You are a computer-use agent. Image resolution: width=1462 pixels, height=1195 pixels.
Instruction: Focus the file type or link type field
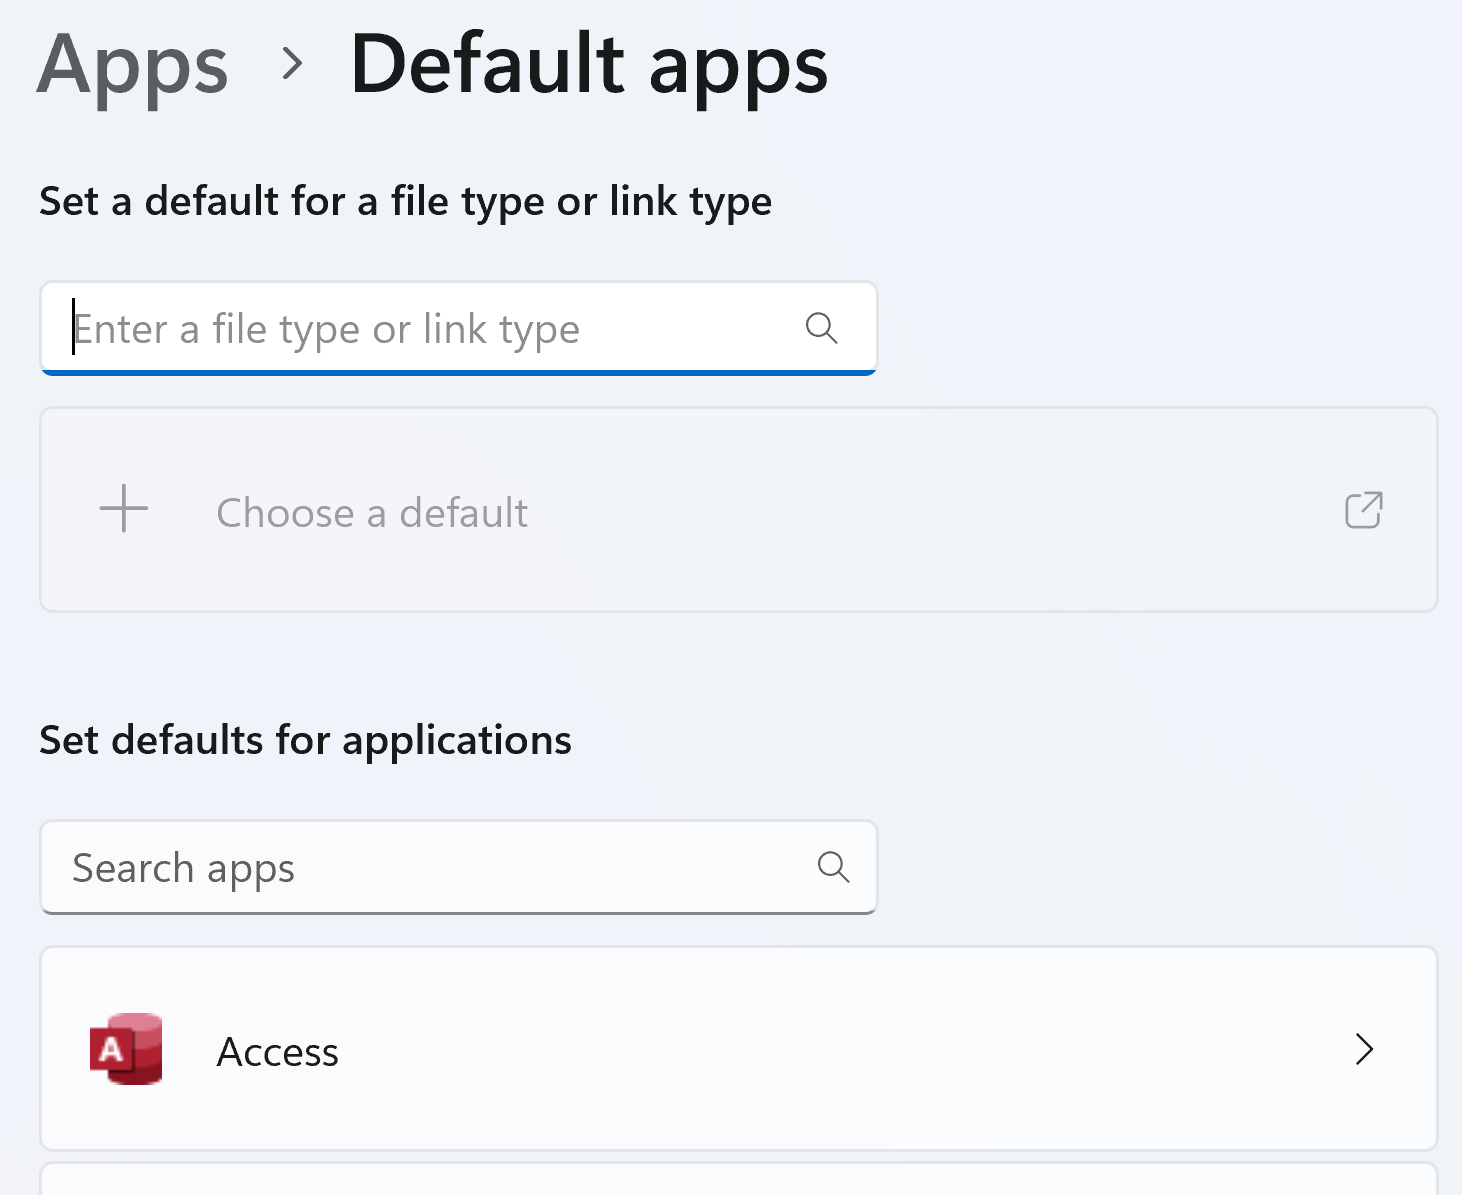coord(420,328)
